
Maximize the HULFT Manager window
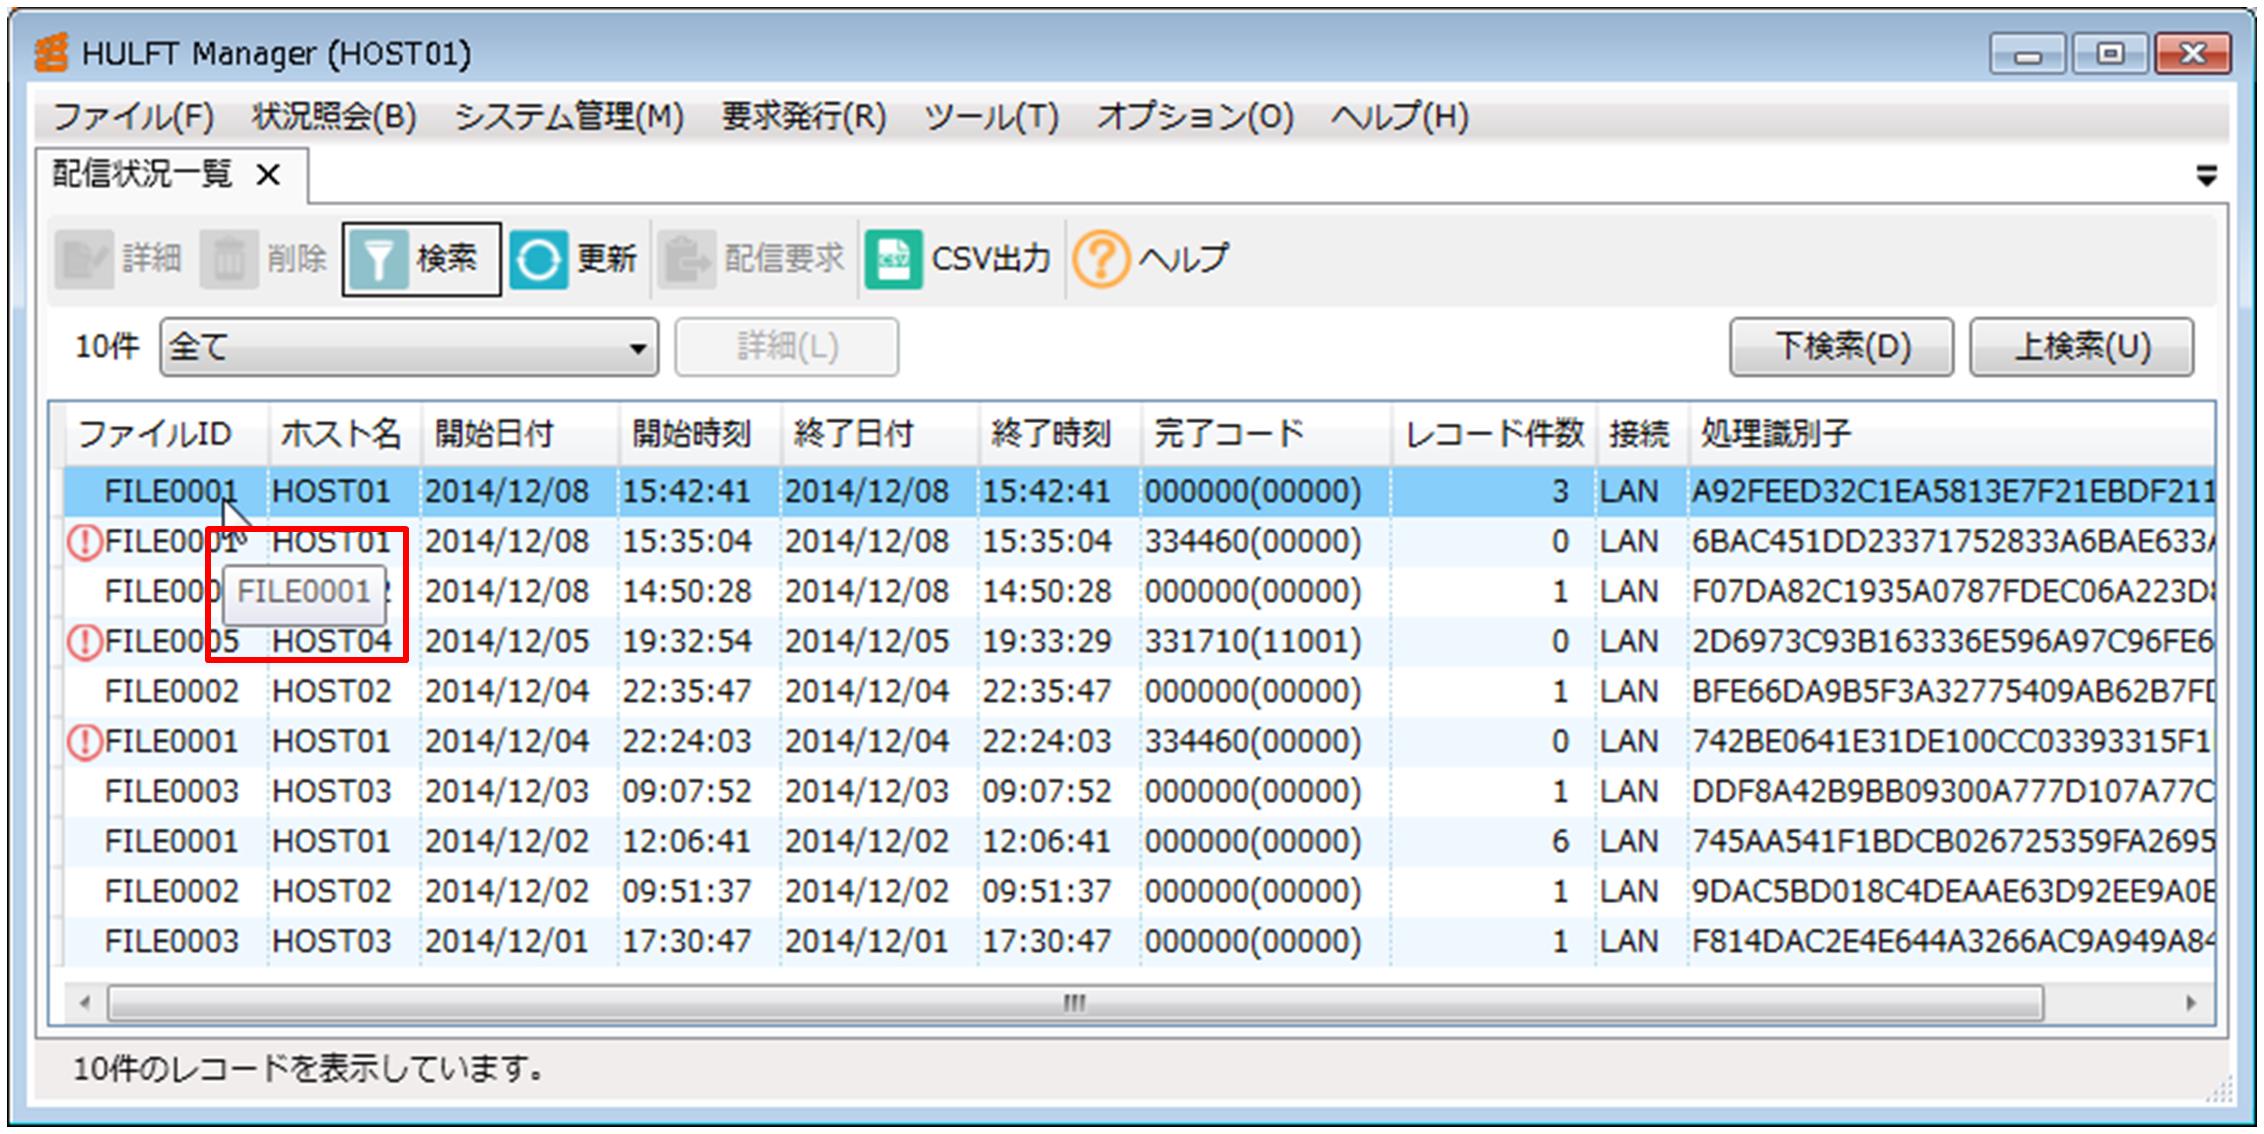click(x=2110, y=54)
